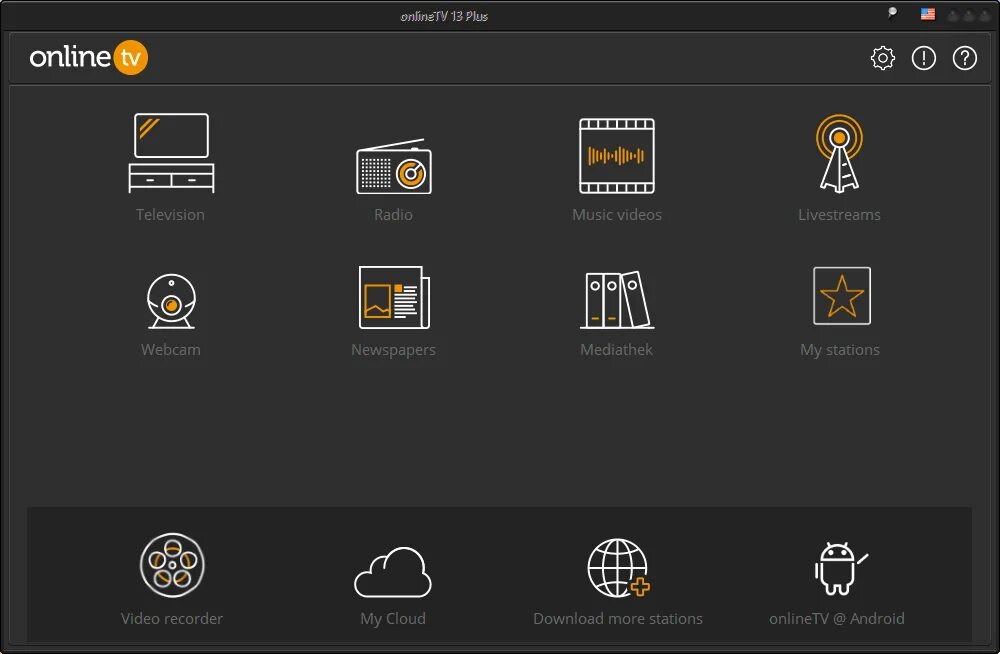
Task: Open settings via the gear icon
Action: [x=883, y=58]
